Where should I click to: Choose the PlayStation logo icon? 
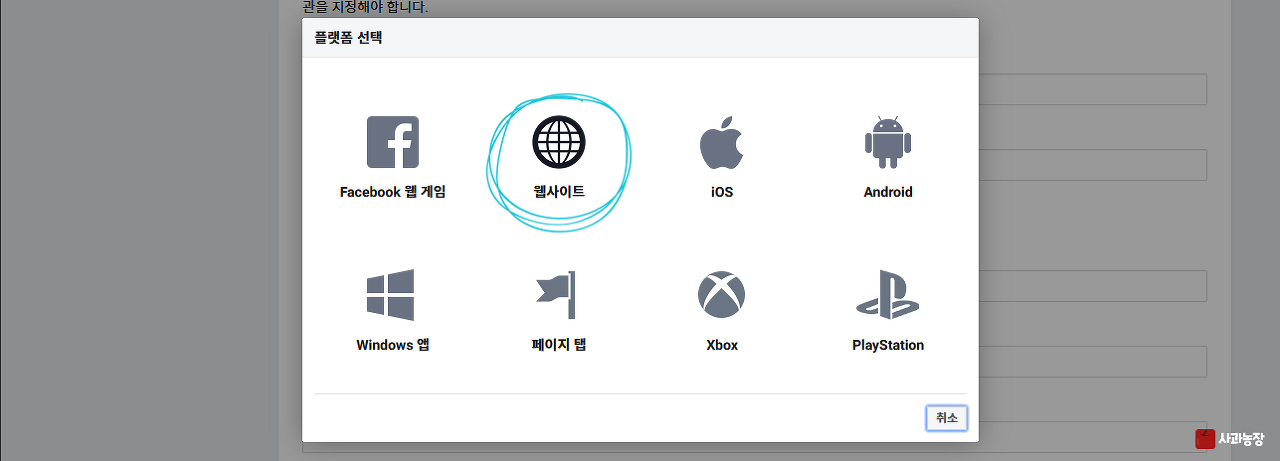point(888,295)
